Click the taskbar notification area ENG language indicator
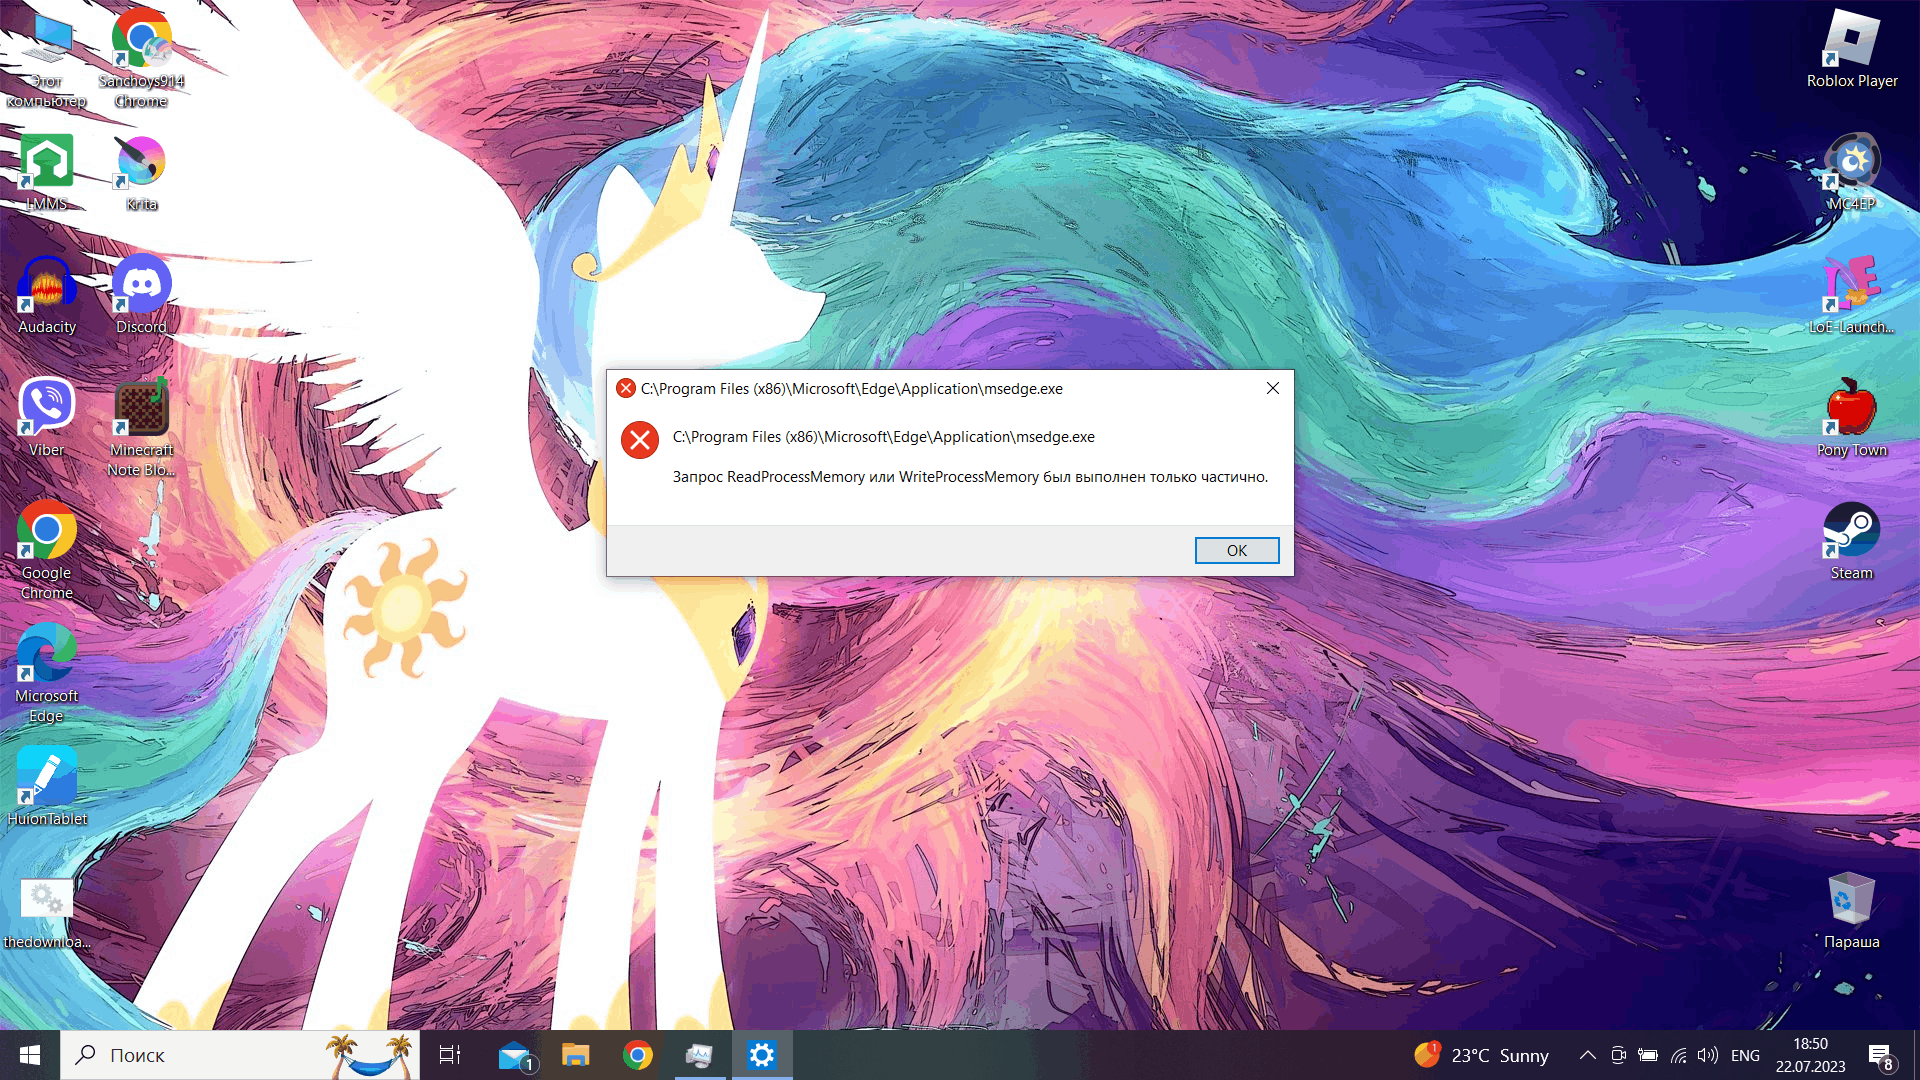The image size is (1920, 1080). pyautogui.click(x=1745, y=1054)
